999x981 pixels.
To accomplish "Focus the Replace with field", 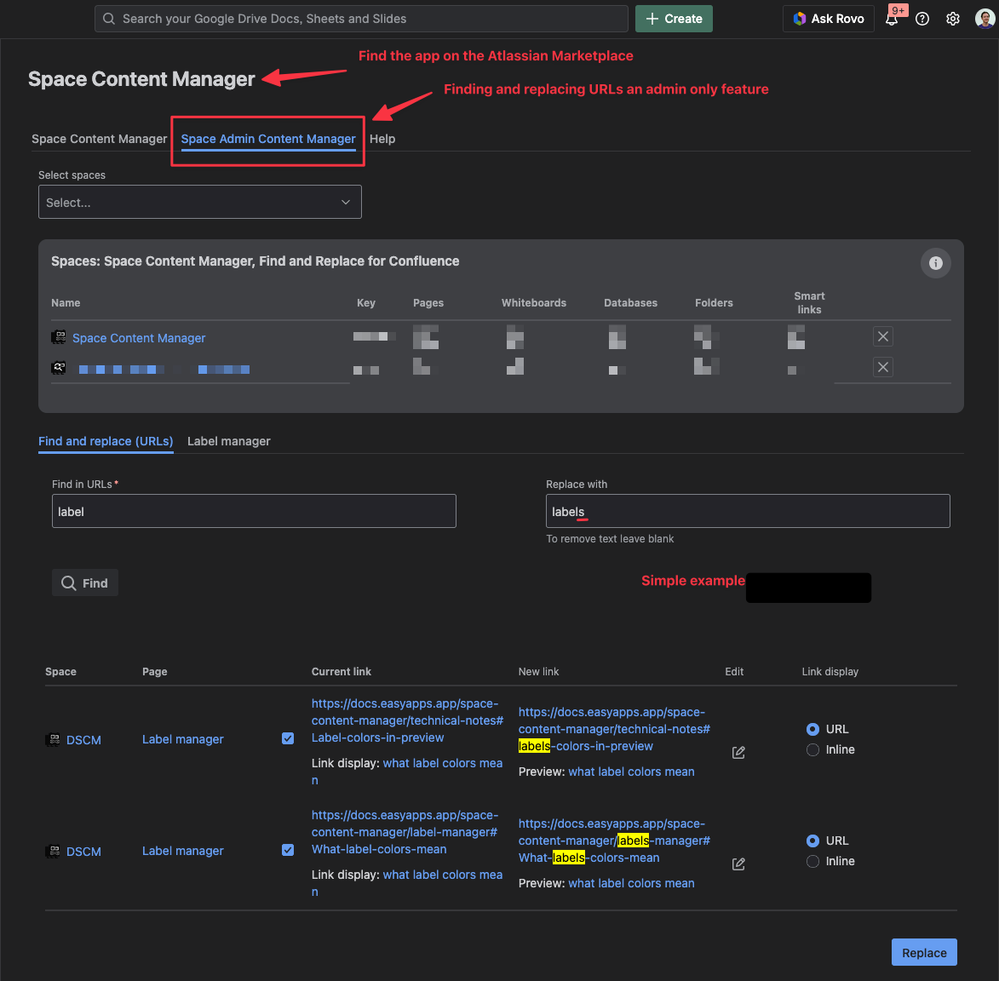I will [747, 511].
